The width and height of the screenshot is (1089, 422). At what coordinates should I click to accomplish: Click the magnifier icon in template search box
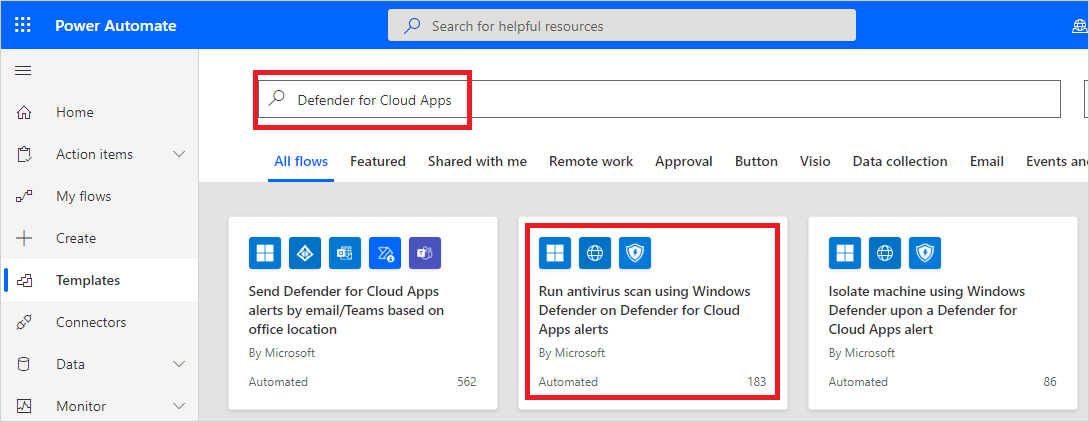[x=277, y=99]
